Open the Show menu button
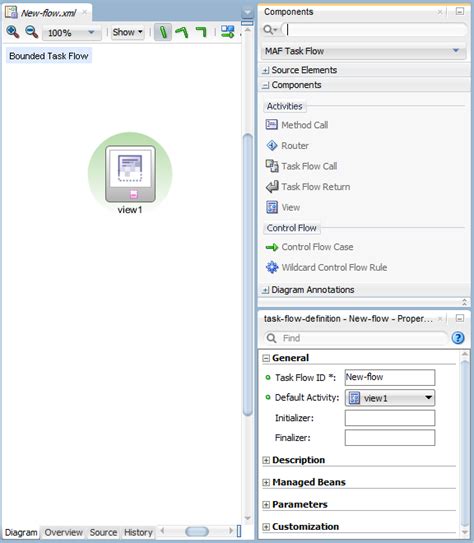474x543 pixels. point(127,32)
